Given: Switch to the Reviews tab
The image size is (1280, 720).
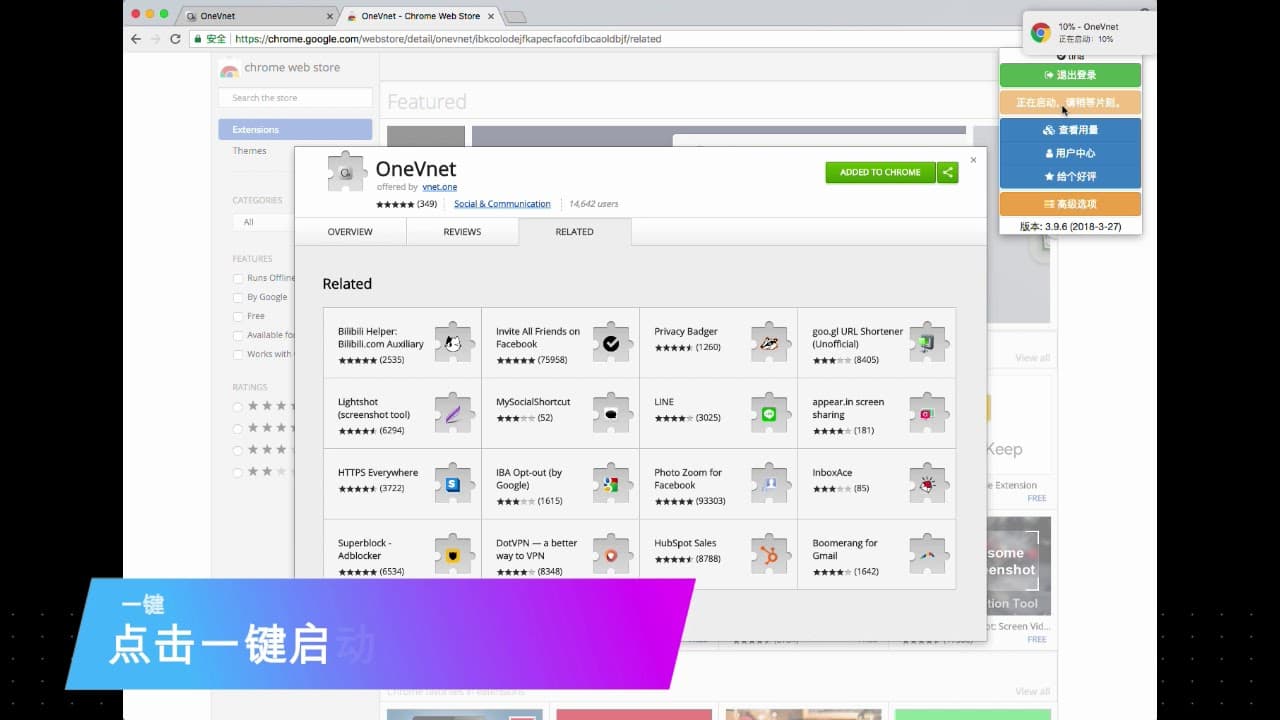Looking at the screenshot, I should click(462, 232).
